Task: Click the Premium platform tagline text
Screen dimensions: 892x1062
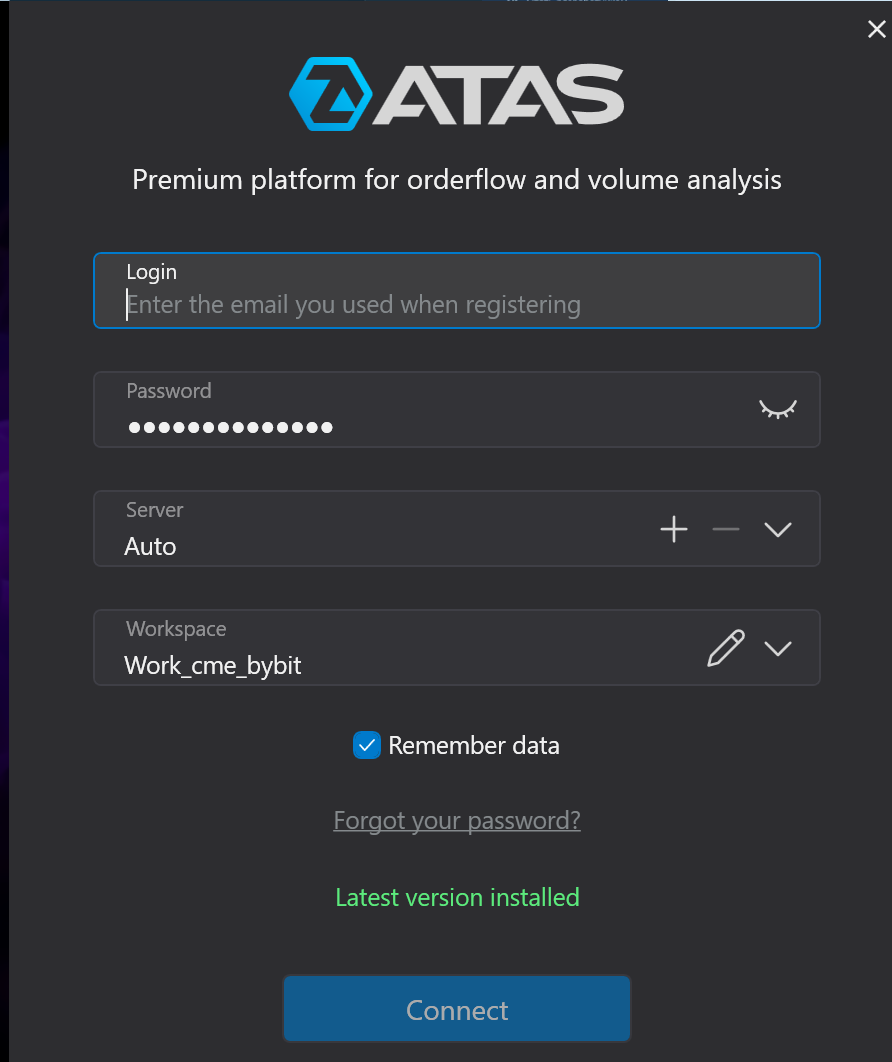Action: (457, 180)
